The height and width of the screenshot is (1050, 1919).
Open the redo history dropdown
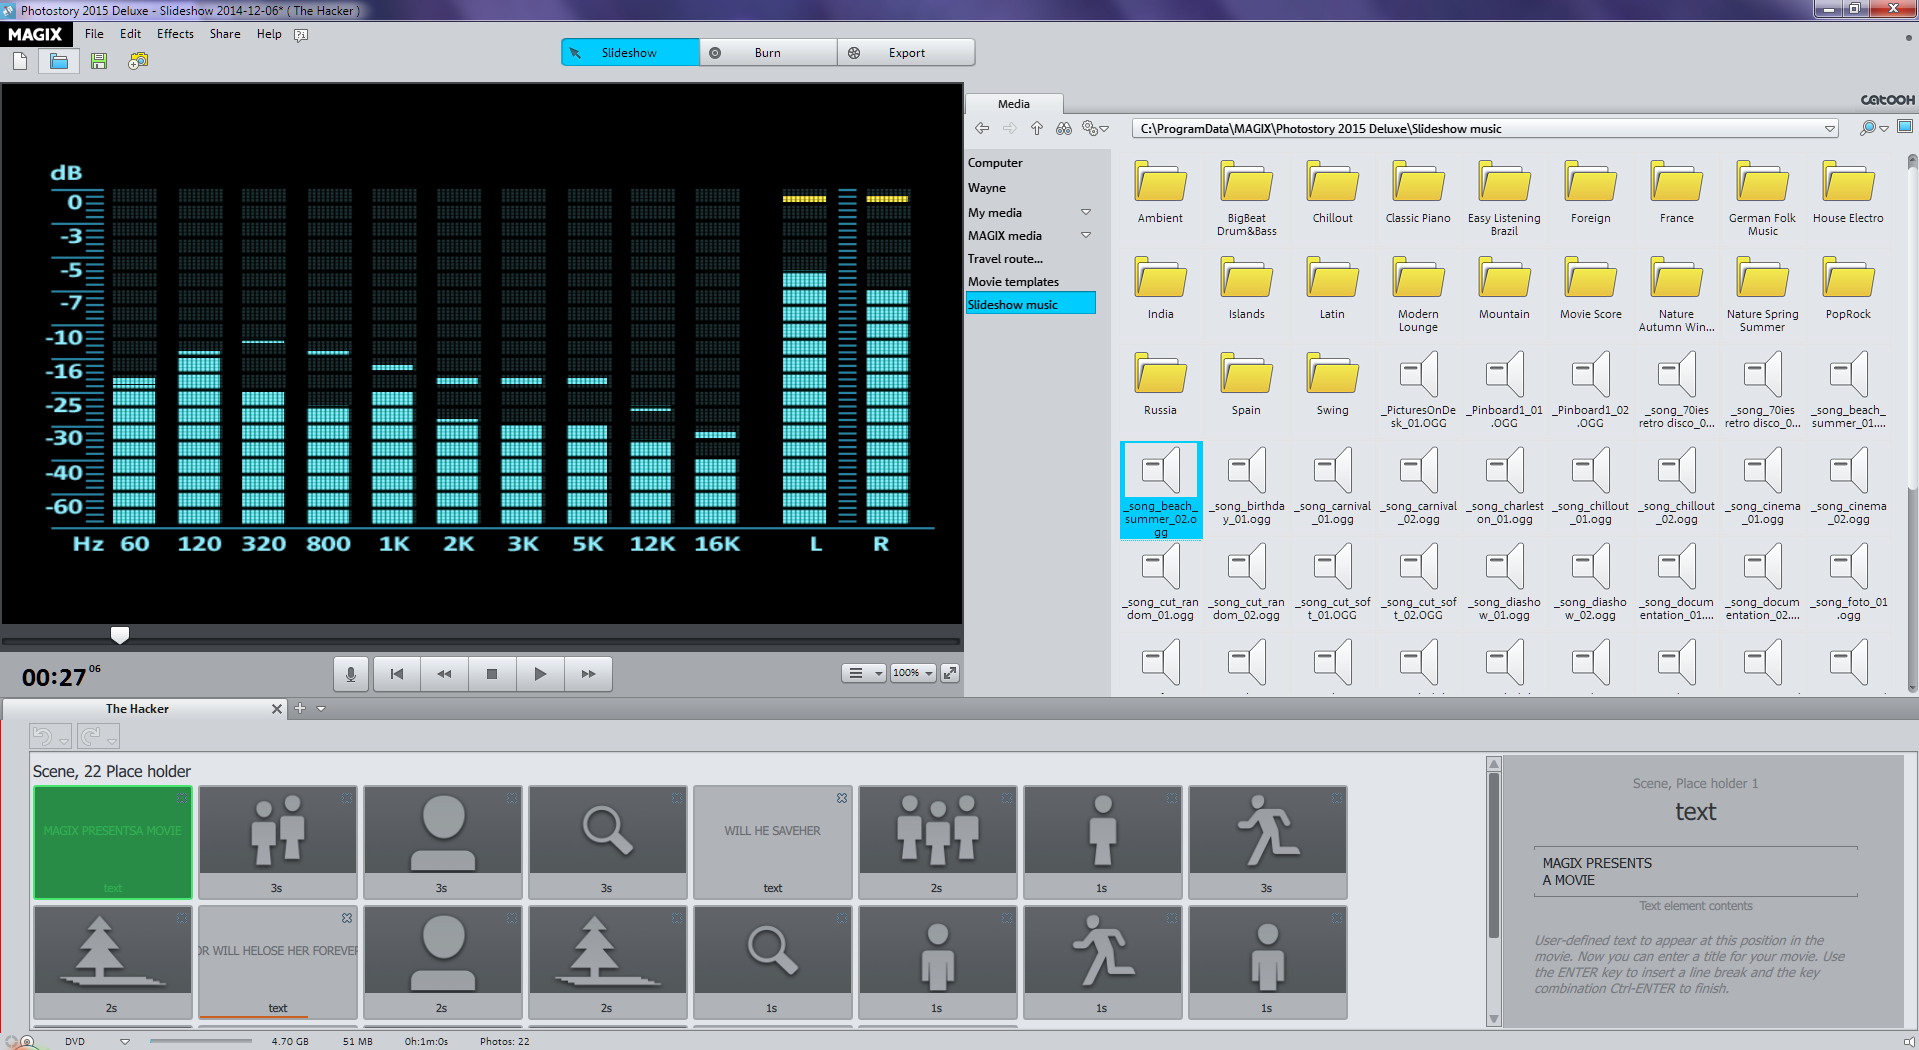pyautogui.click(x=112, y=740)
